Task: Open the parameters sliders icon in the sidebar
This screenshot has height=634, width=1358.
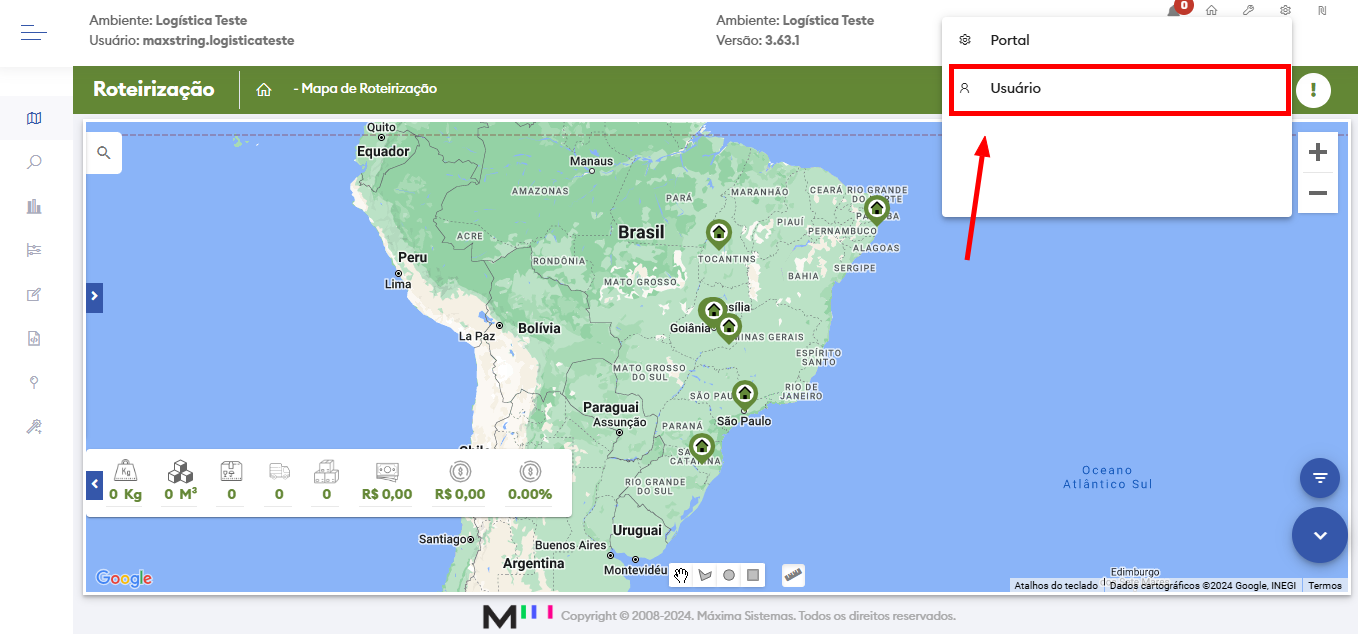Action: pos(33,249)
